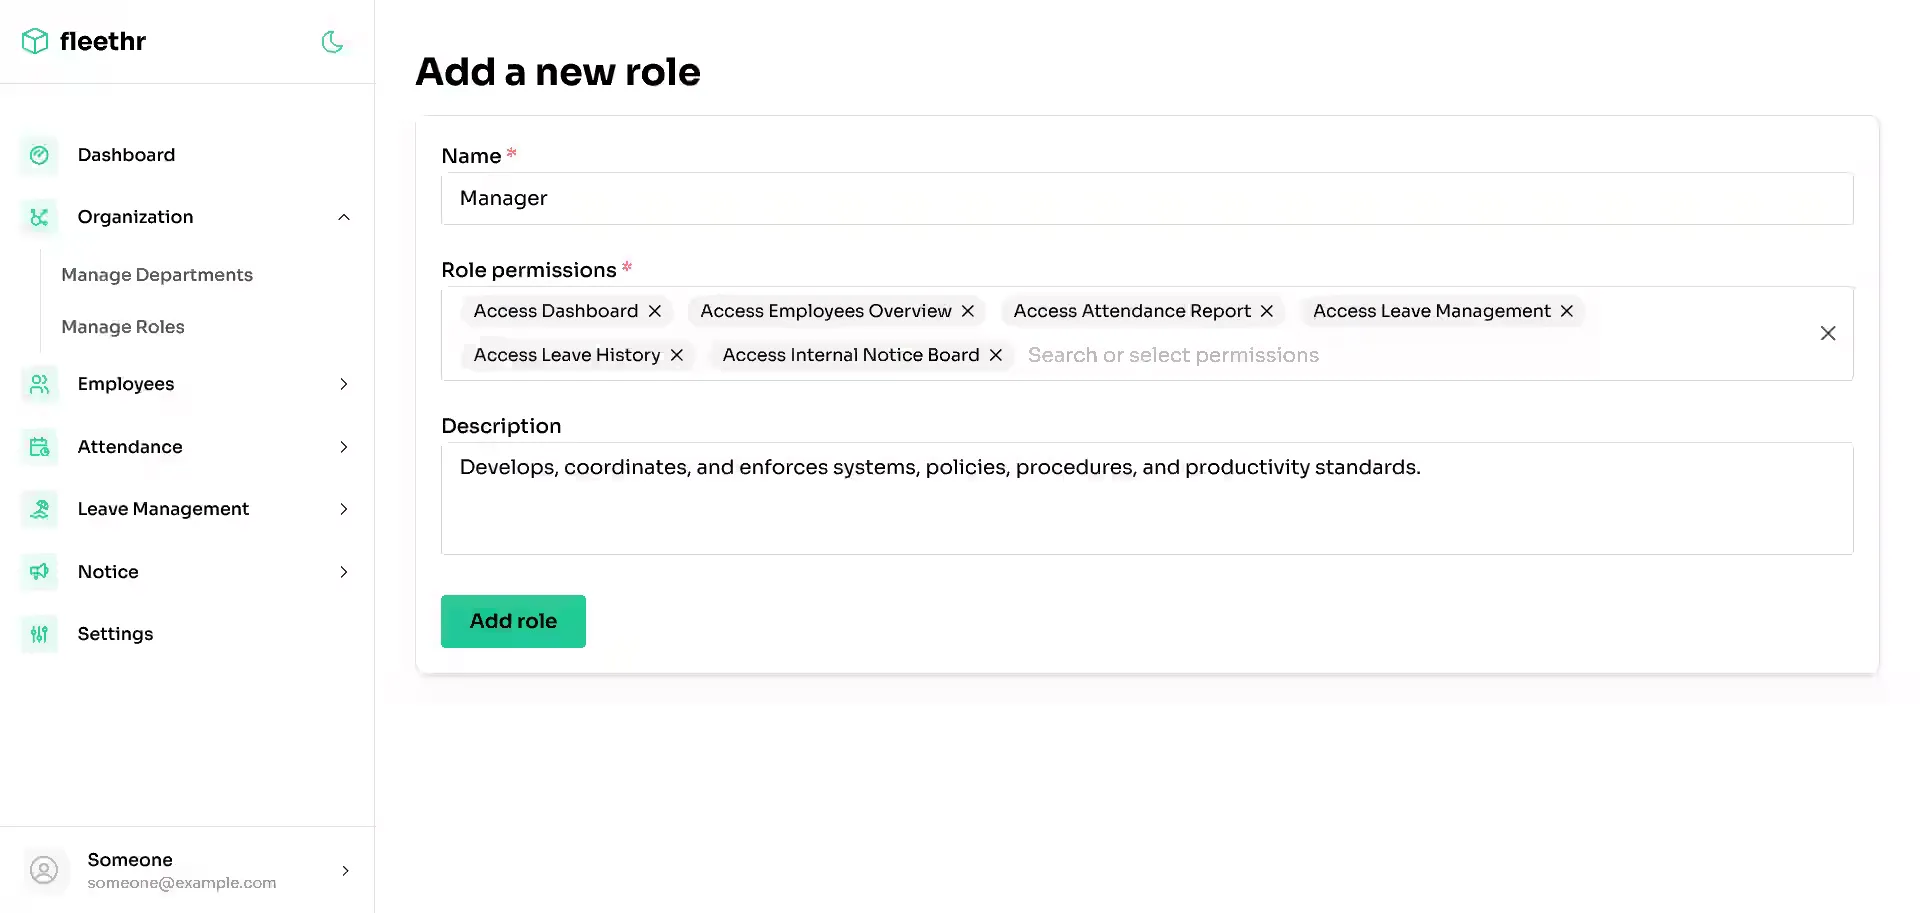1920x913 pixels.
Task: Clear all selected role permissions
Action: point(1827,333)
